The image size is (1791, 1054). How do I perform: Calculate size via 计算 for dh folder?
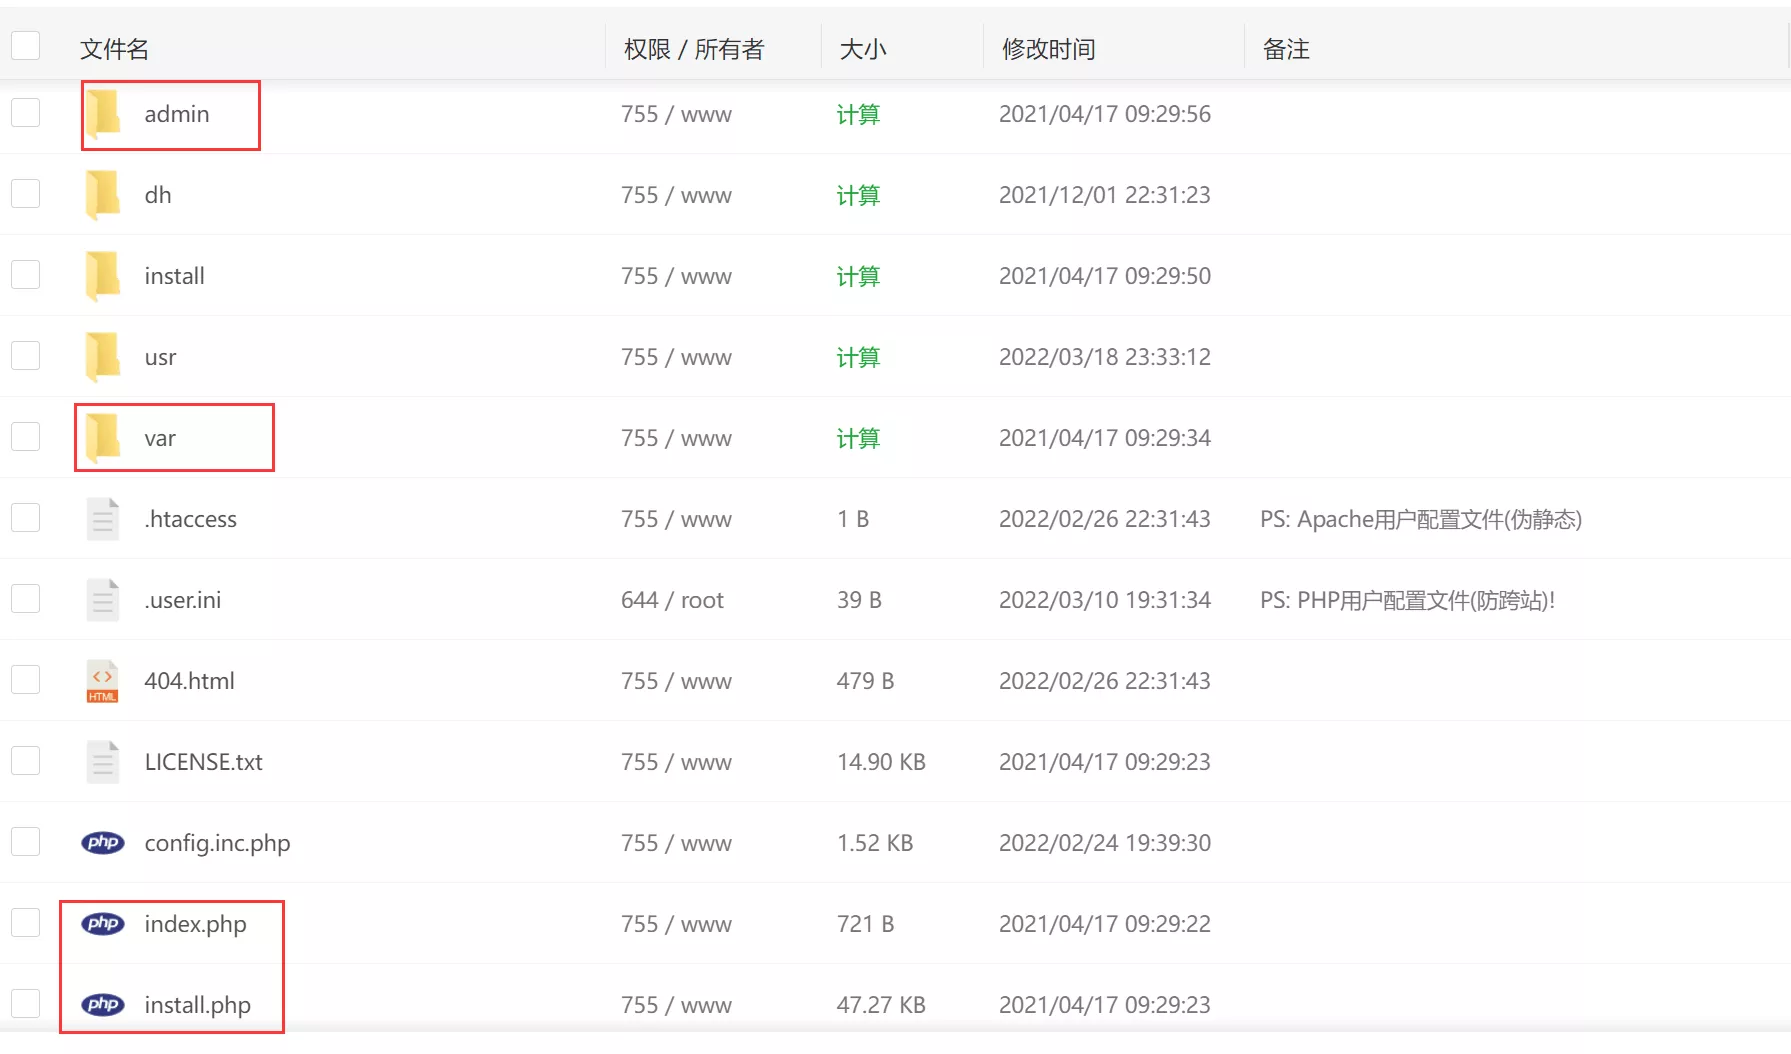click(x=858, y=195)
